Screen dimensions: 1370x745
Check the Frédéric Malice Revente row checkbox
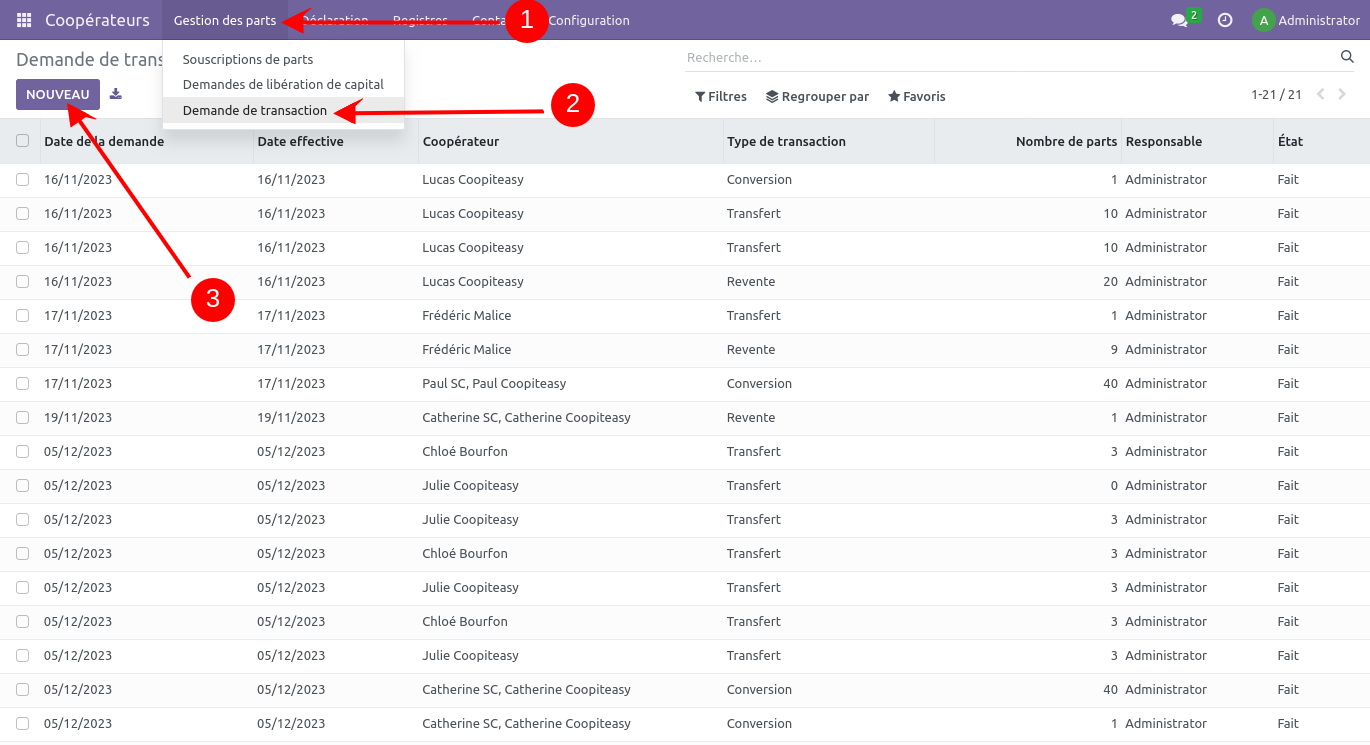coord(23,350)
